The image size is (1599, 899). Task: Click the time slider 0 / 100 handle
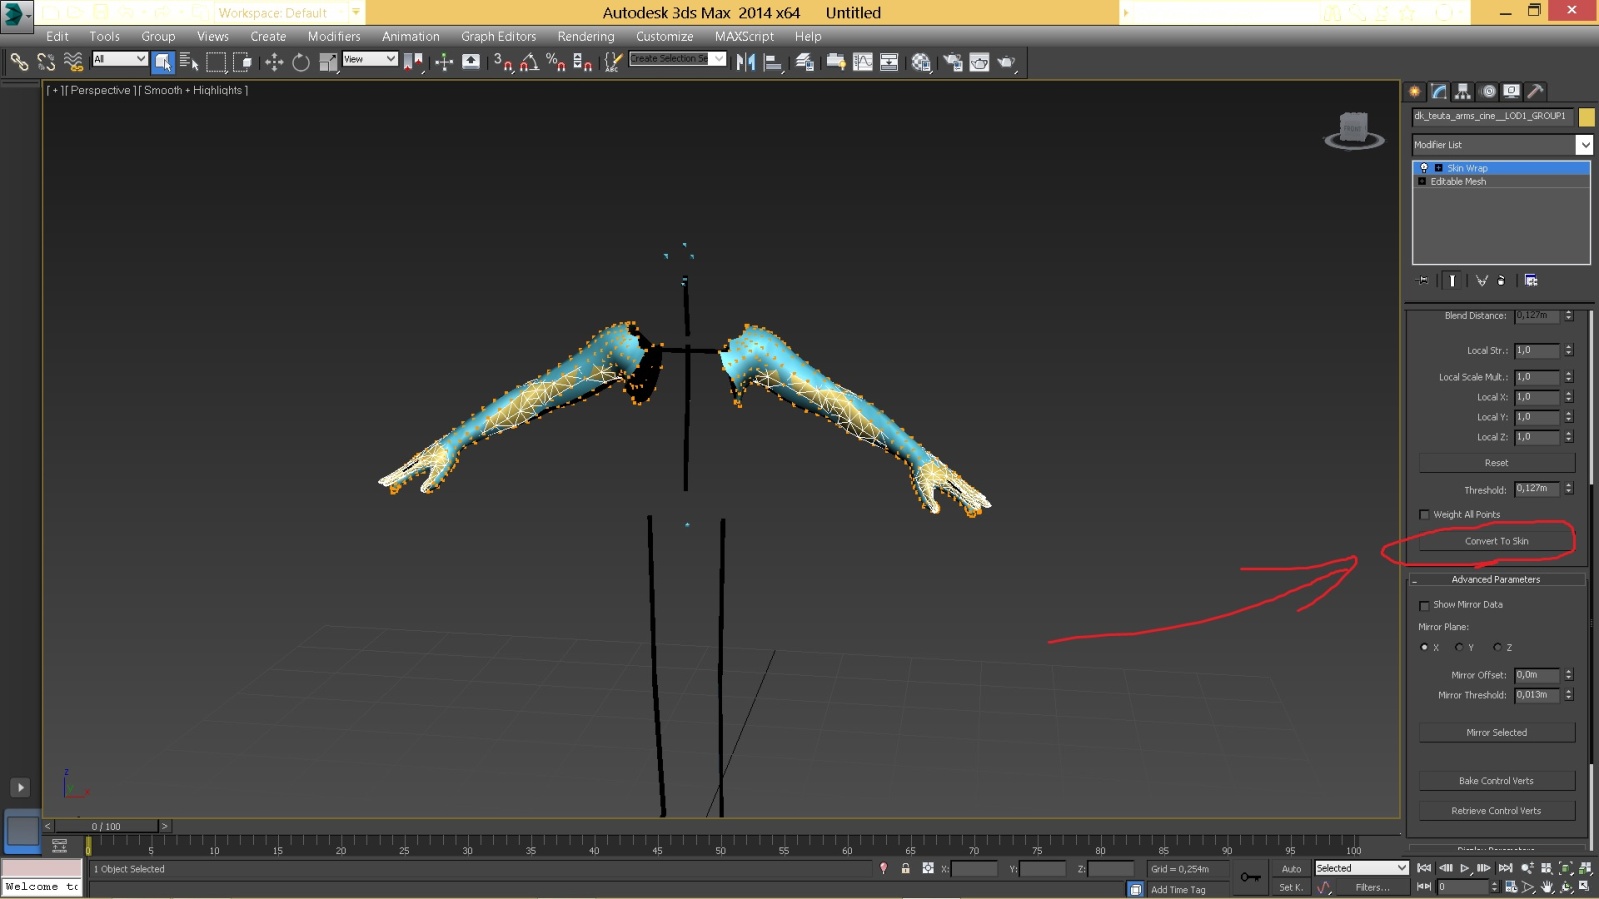(106, 826)
